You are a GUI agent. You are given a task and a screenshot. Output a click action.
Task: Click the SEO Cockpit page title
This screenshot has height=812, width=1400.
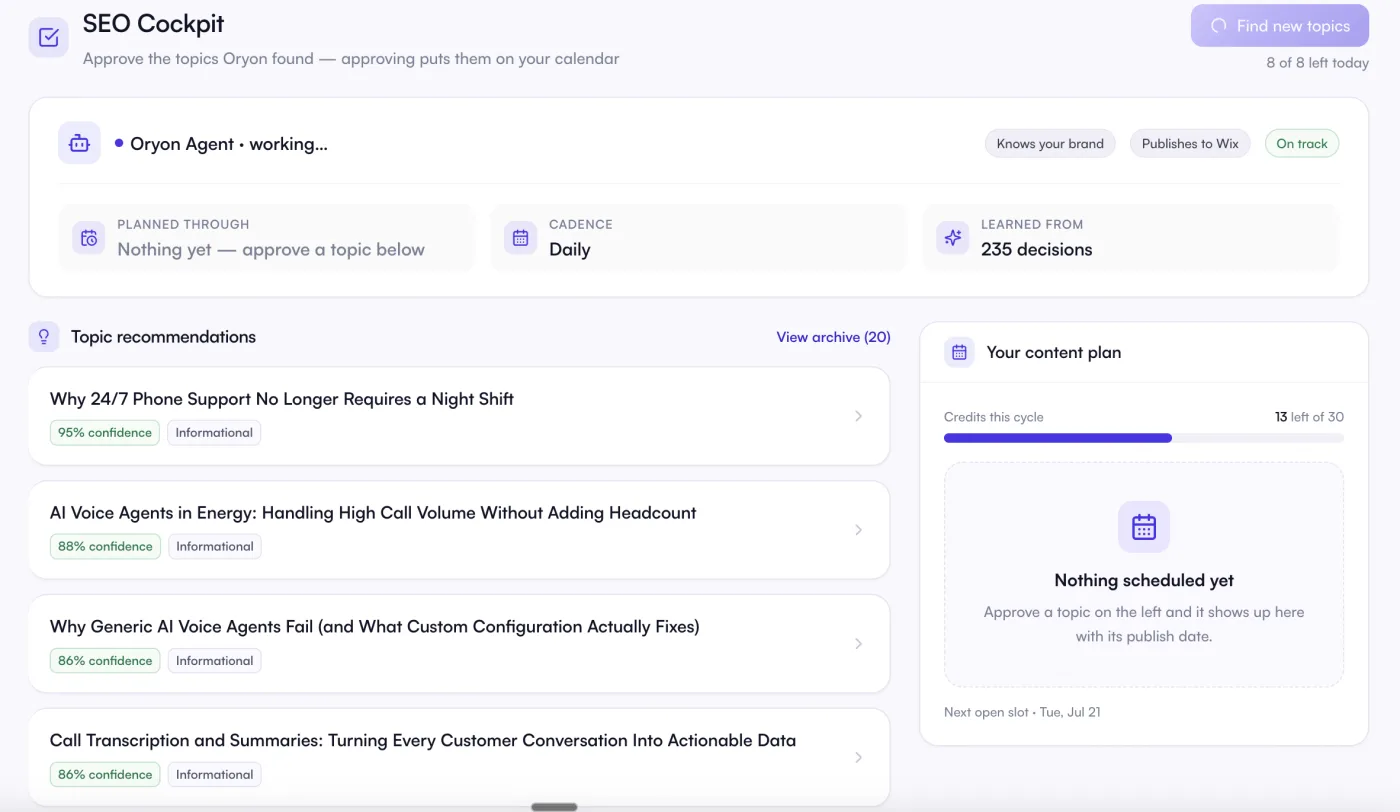tap(153, 24)
